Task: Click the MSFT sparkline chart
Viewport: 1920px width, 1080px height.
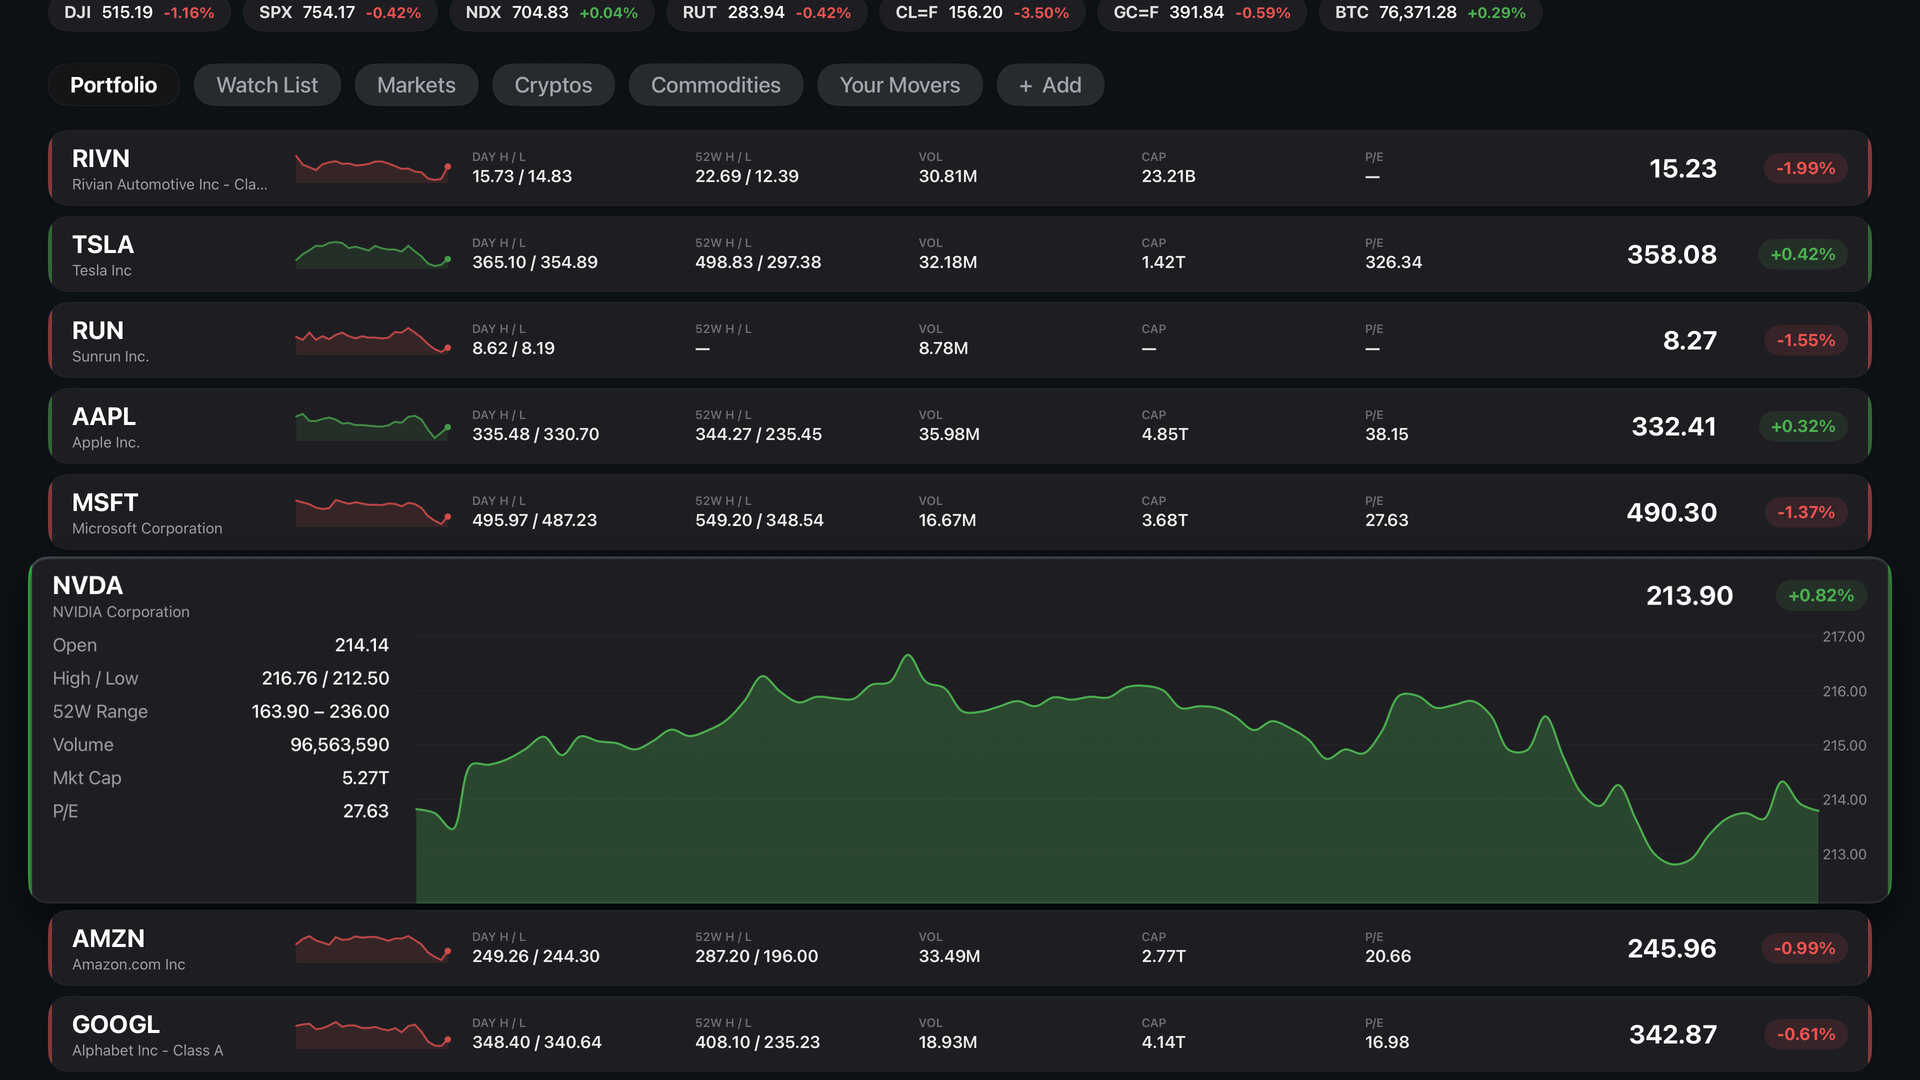Action: (373, 512)
